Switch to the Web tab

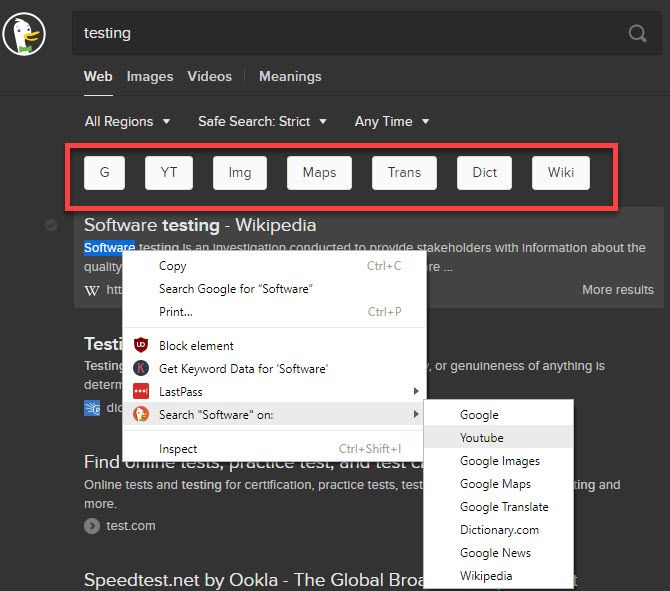(98, 76)
